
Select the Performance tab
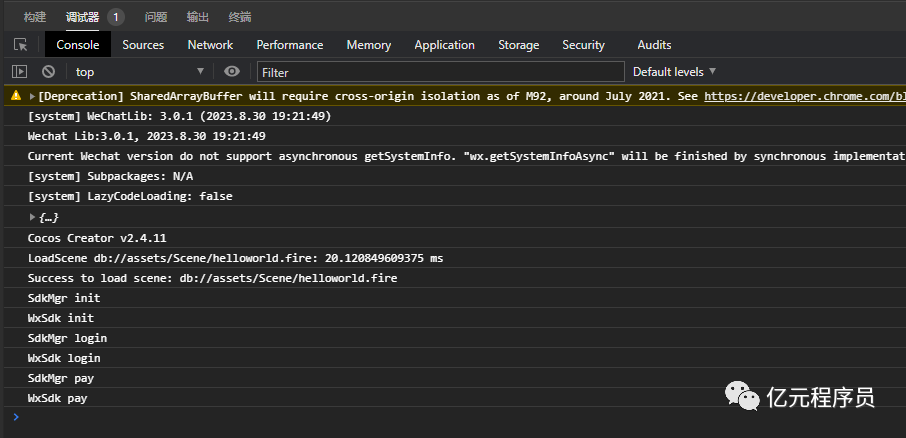pos(290,45)
